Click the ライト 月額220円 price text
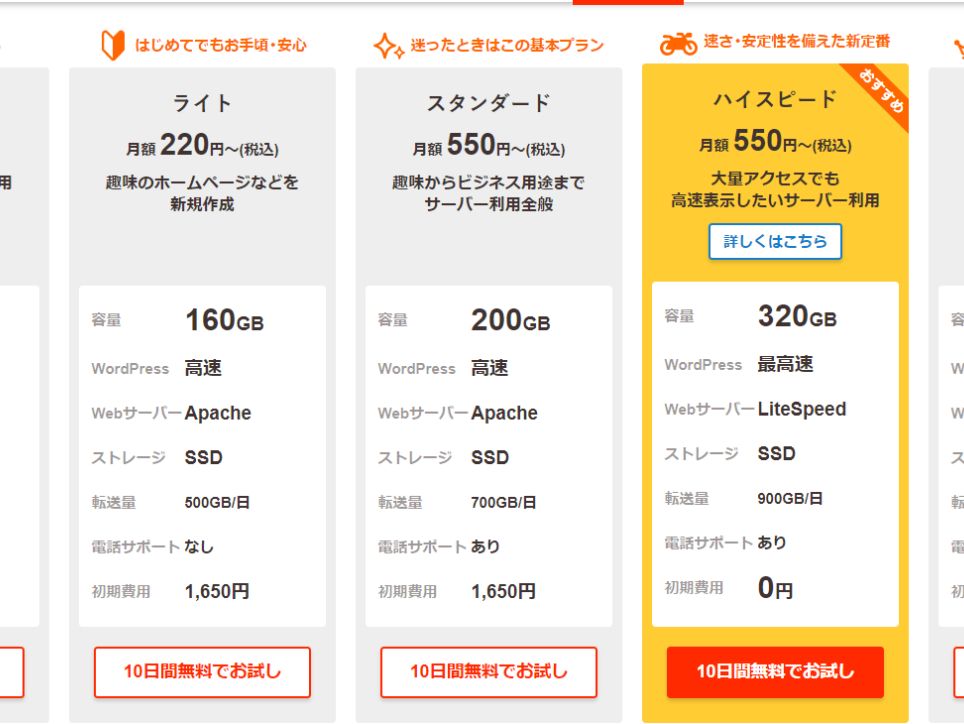 point(202,146)
